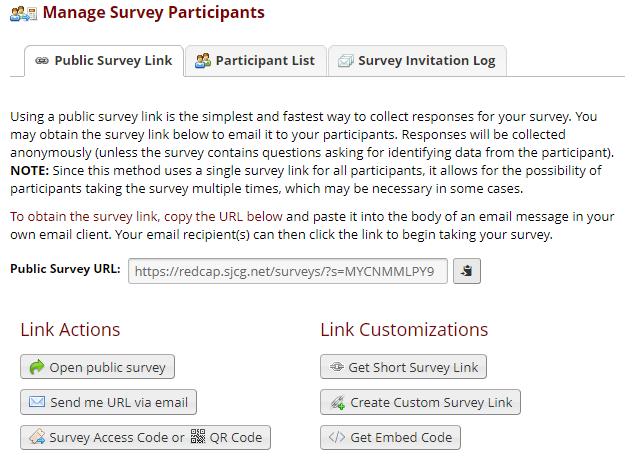
Task: Click inside the Public Survey URL field
Action: tap(288, 271)
